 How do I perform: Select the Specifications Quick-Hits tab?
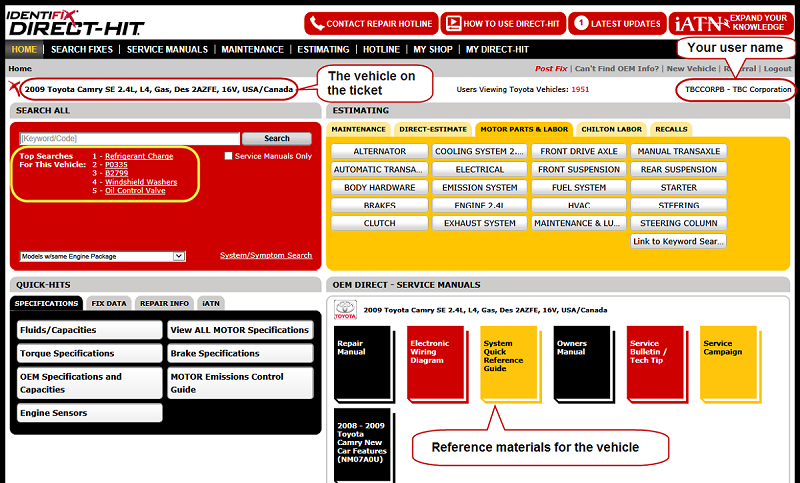[x=46, y=303]
